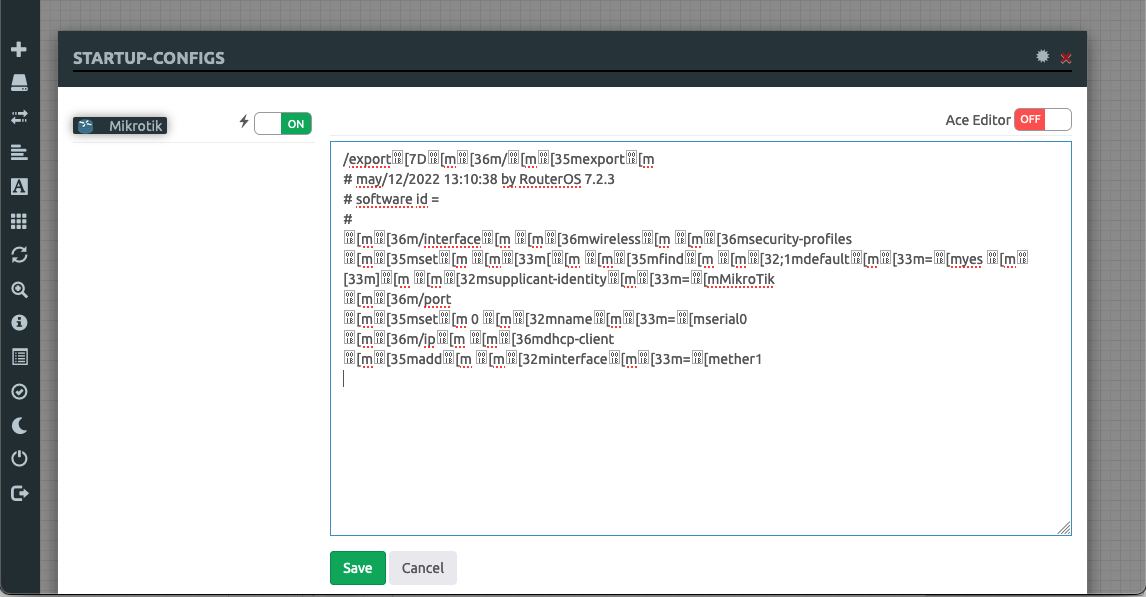Click the Mikrotik router device icon
This screenshot has height=597, width=1146.
(86, 126)
